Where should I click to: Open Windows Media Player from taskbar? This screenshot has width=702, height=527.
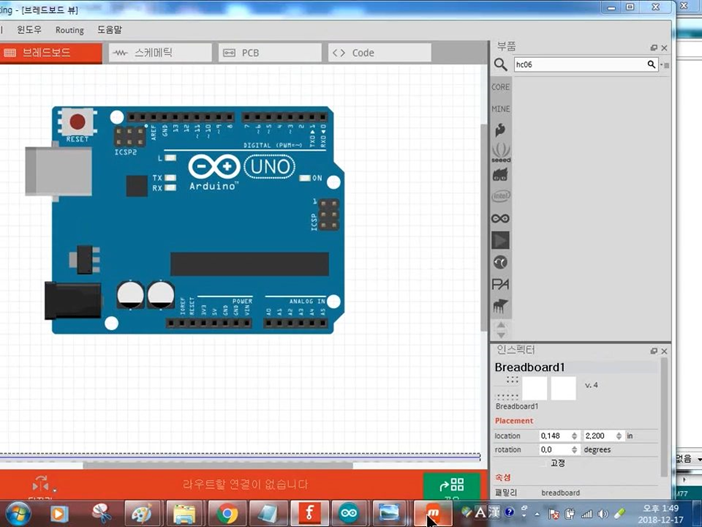(x=59, y=514)
